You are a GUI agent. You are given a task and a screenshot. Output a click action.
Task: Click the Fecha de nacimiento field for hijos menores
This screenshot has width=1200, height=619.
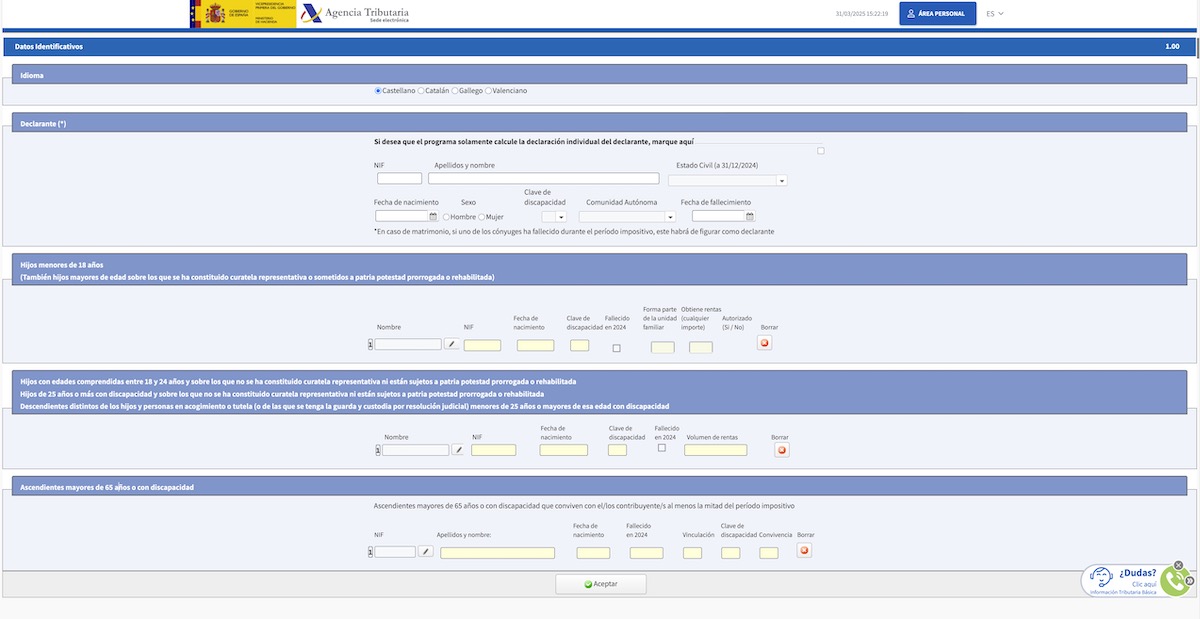click(535, 345)
